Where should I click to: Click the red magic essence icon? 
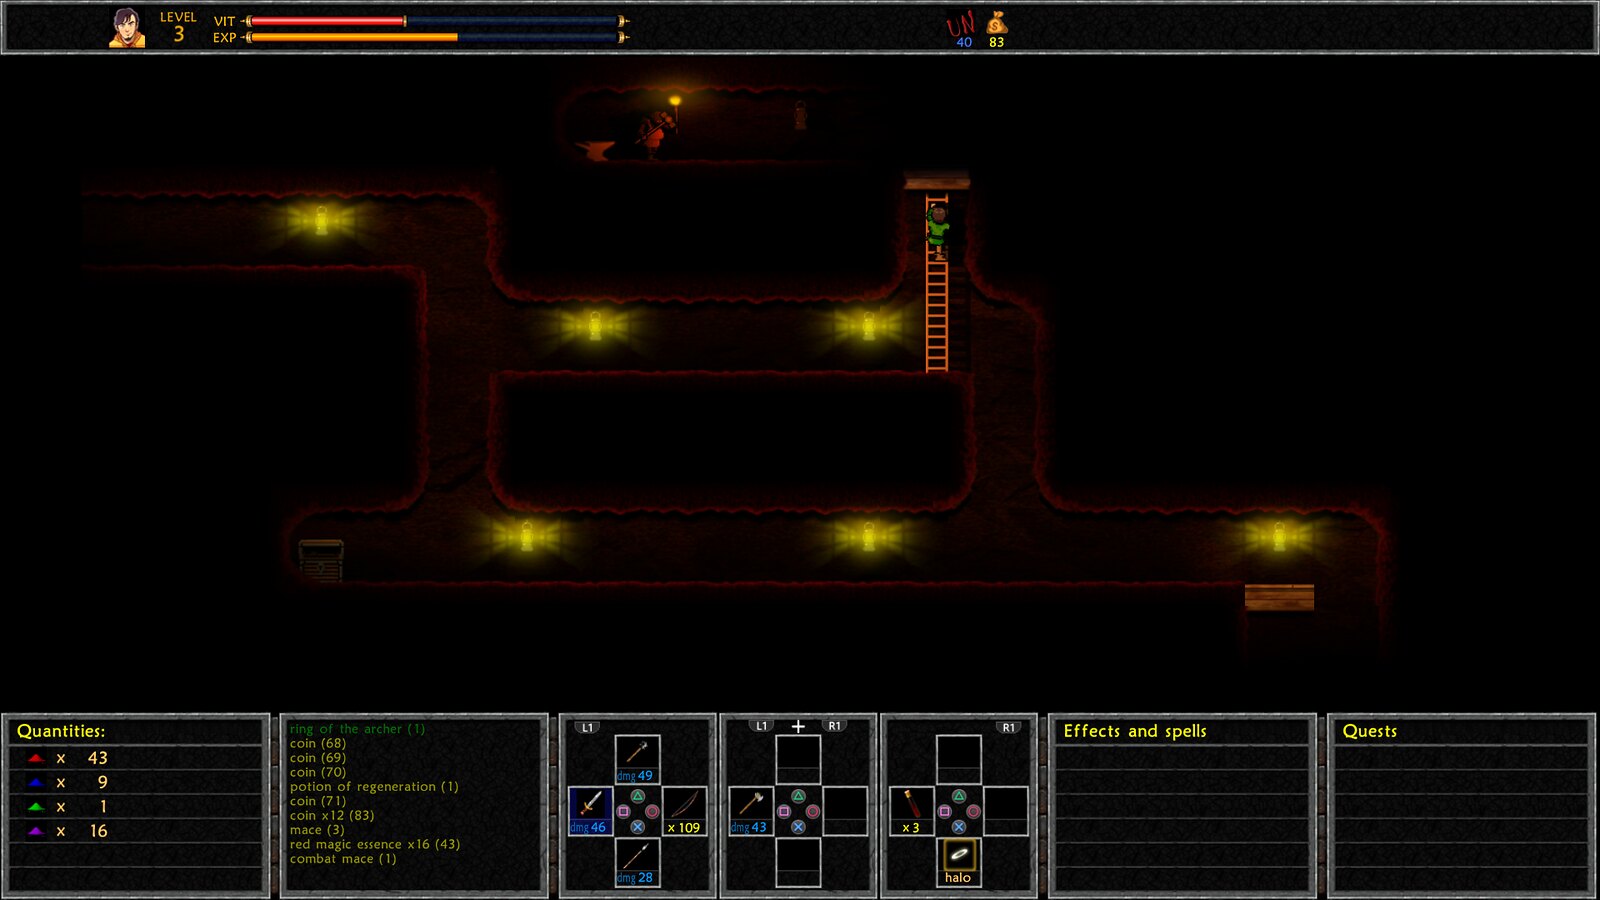(36, 759)
